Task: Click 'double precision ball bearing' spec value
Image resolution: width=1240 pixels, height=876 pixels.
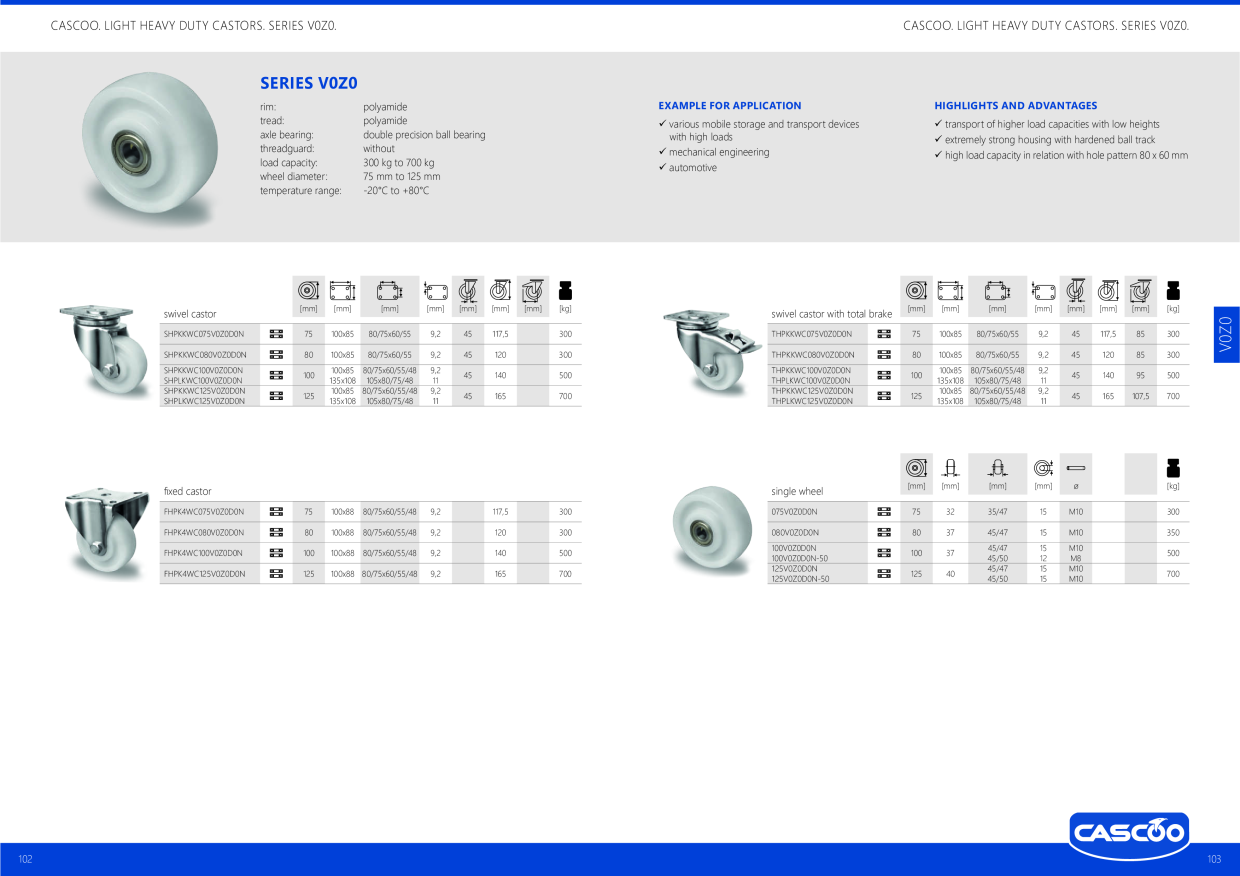Action: (424, 135)
